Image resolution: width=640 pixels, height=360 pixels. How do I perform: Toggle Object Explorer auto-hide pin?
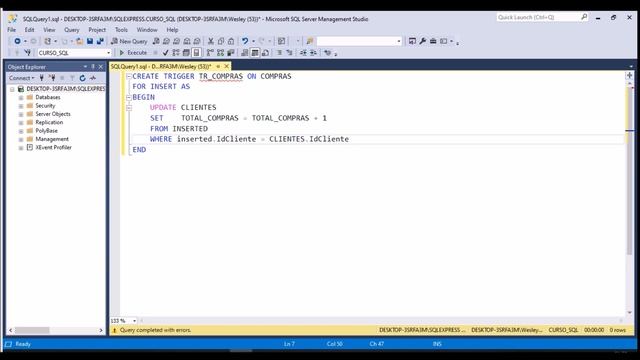(93, 67)
